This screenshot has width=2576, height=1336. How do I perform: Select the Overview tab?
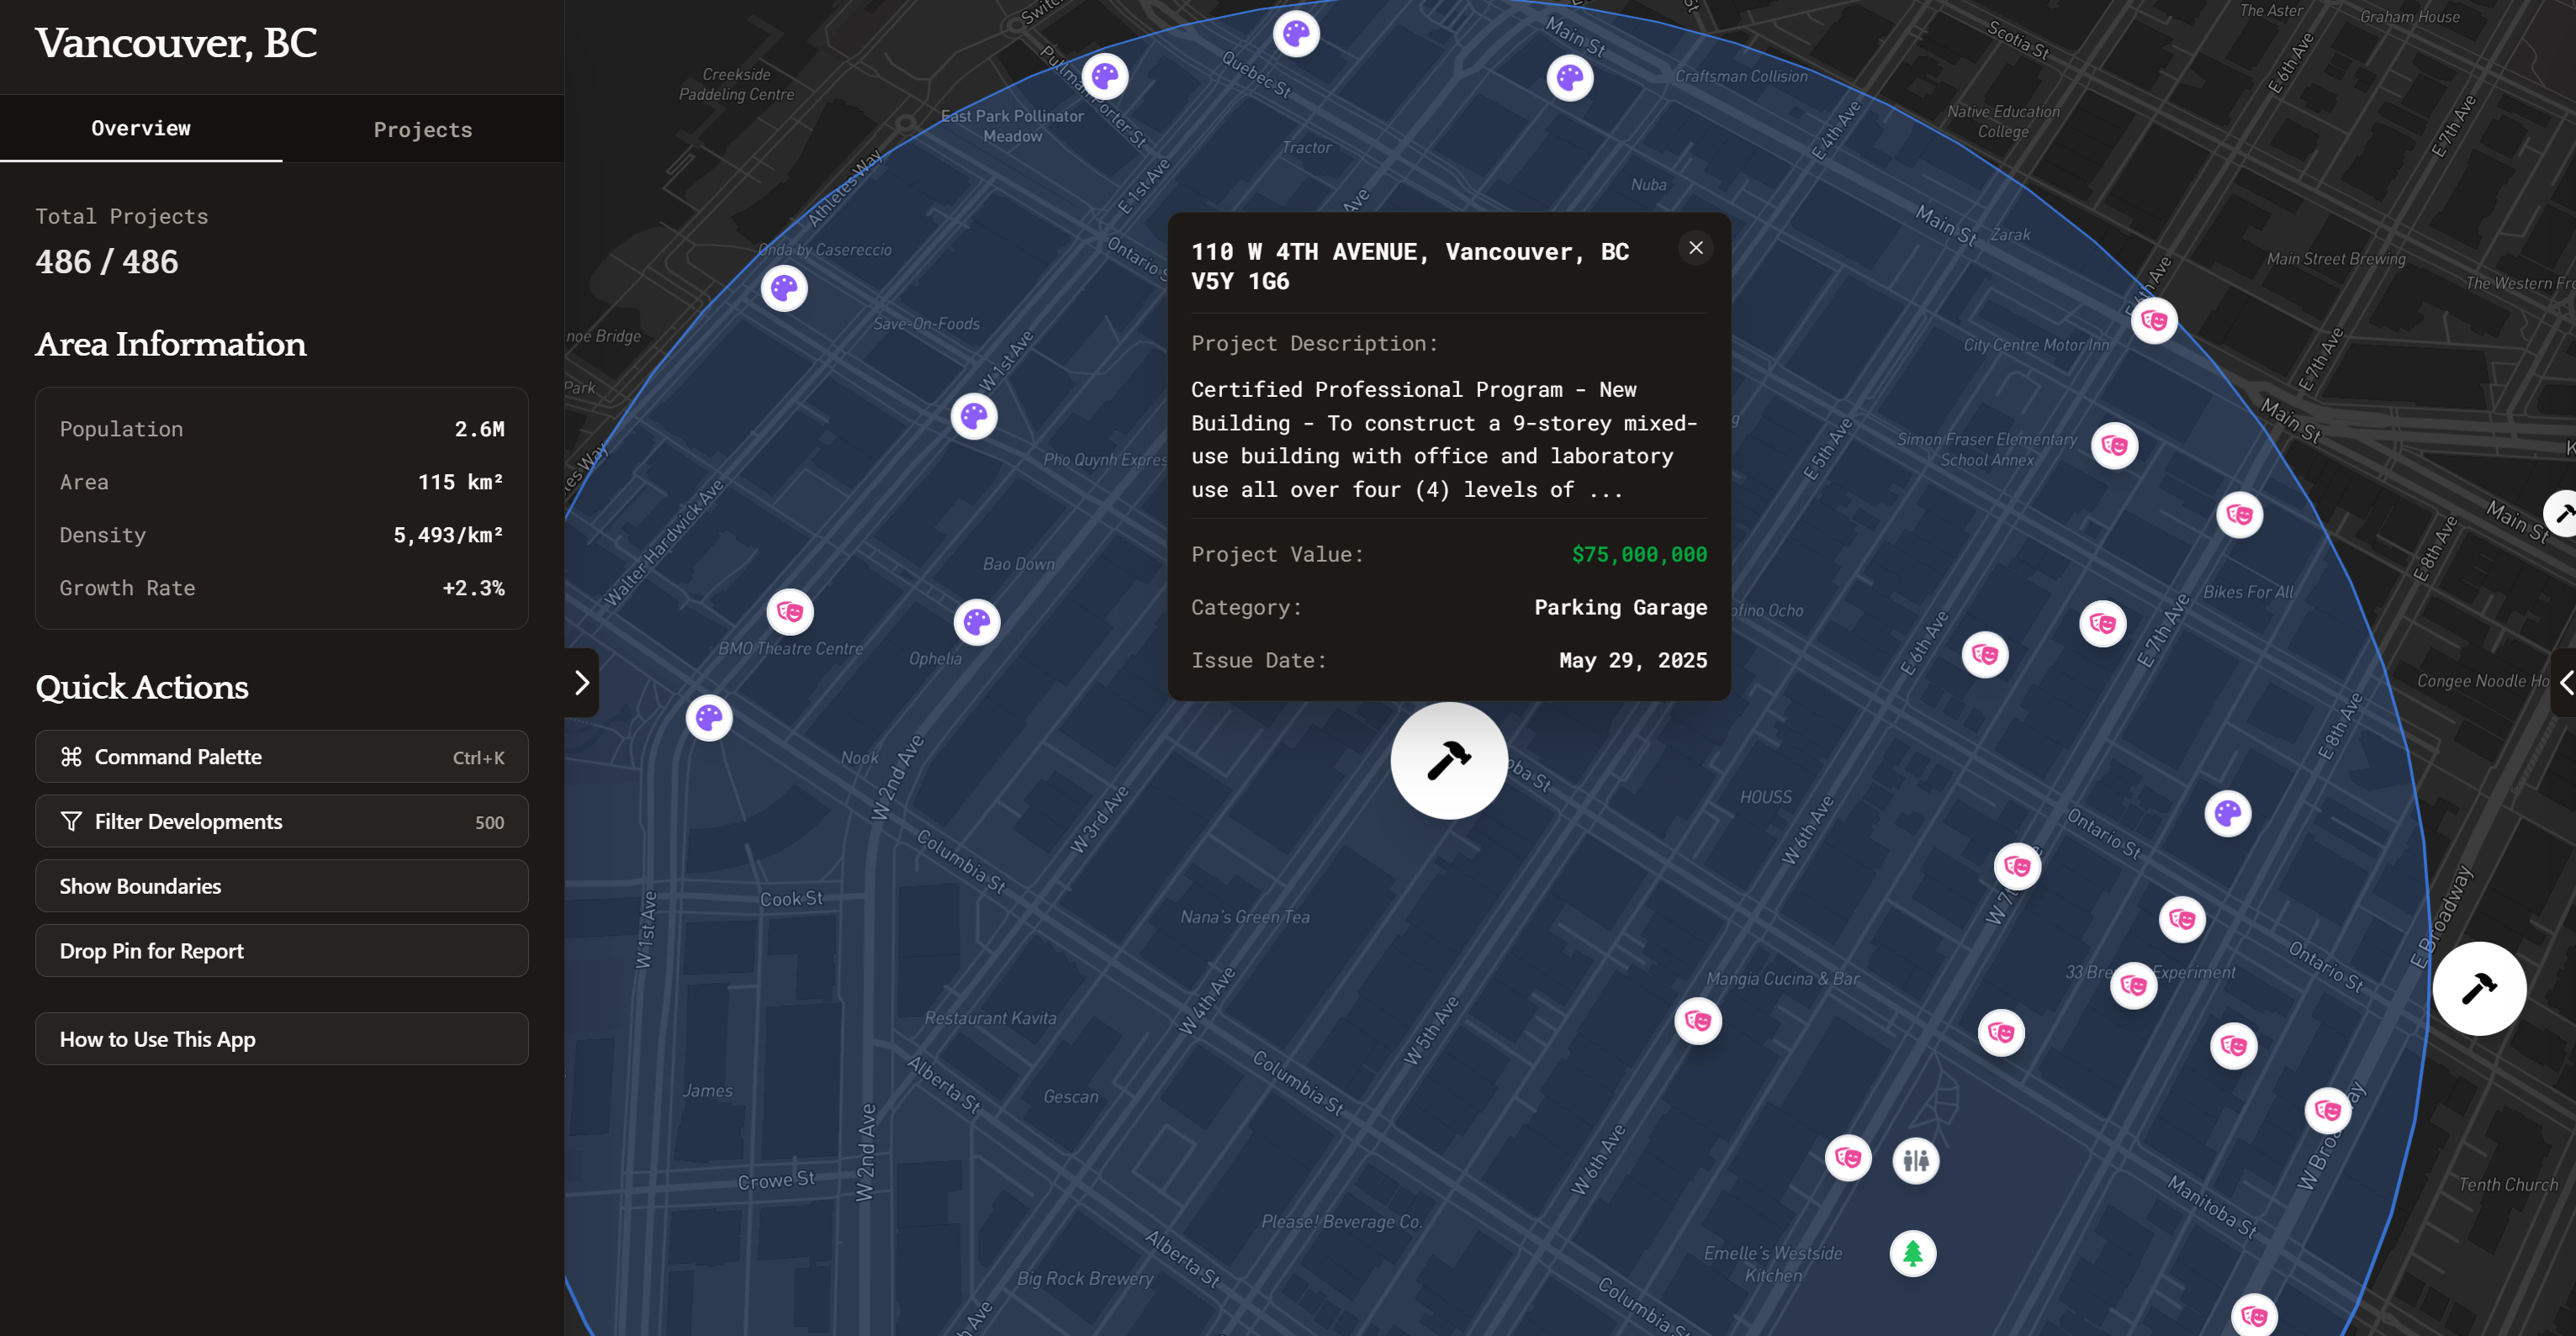point(141,128)
